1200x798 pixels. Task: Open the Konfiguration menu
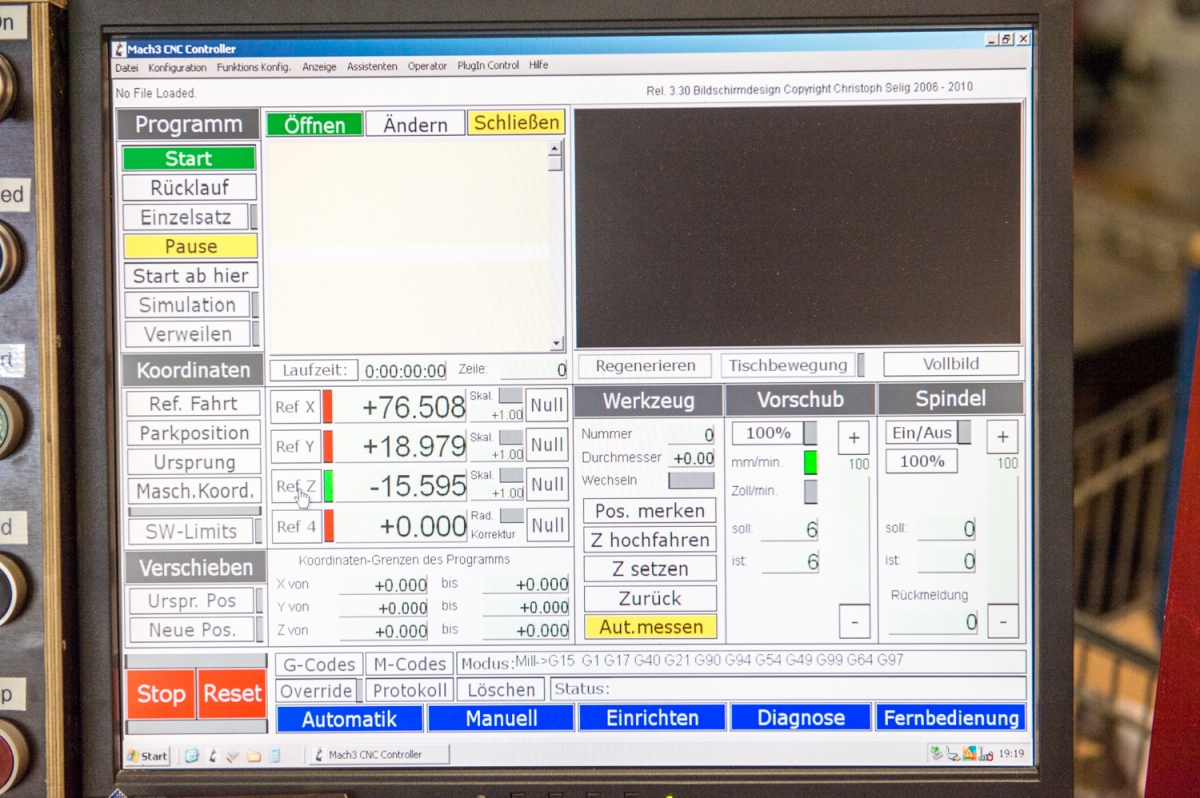coord(177,67)
